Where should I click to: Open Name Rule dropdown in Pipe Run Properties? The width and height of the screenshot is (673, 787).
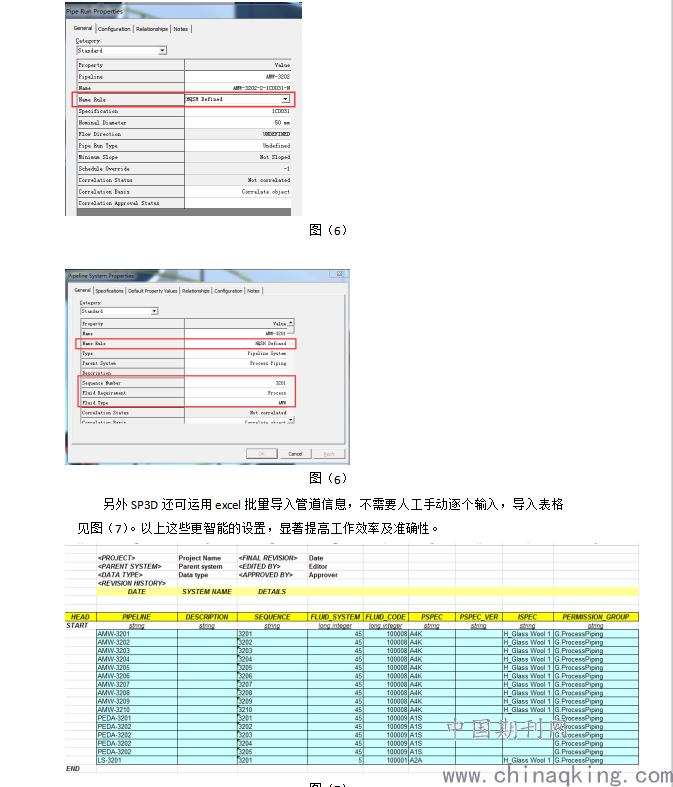[286, 99]
